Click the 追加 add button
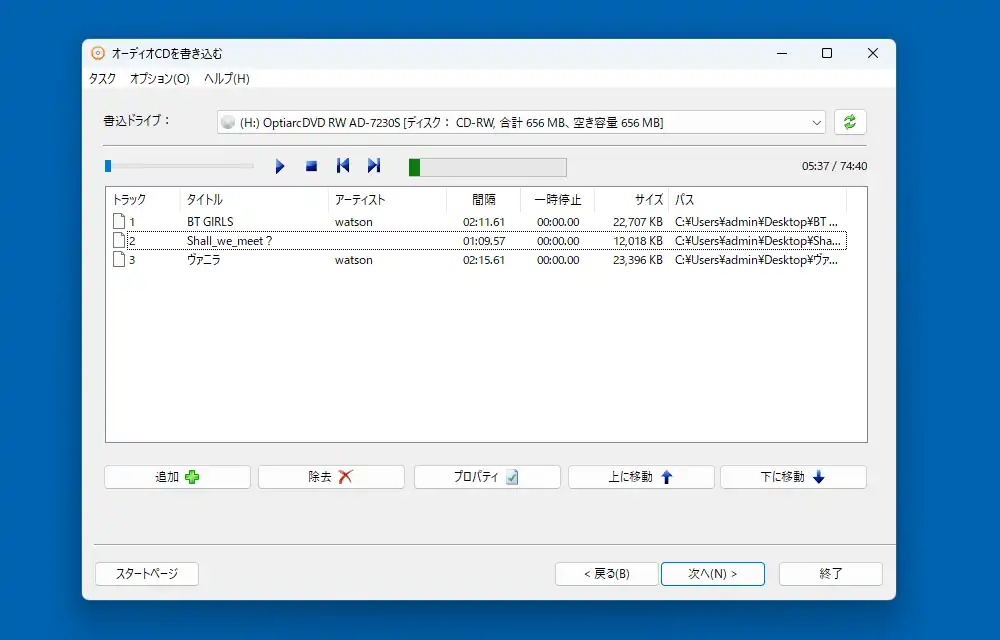Image resolution: width=1000 pixels, height=640 pixels. (177, 477)
